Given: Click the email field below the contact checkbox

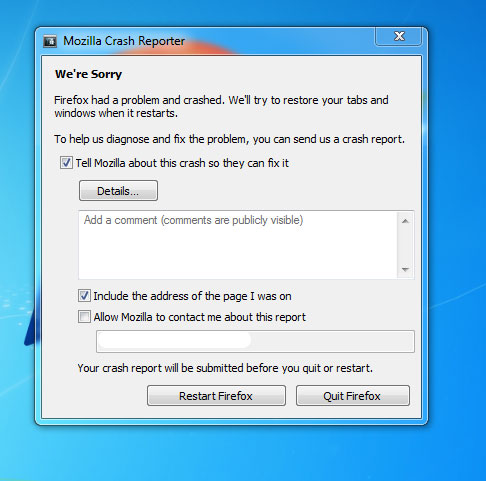Looking at the screenshot, I should pyautogui.click(x=255, y=341).
